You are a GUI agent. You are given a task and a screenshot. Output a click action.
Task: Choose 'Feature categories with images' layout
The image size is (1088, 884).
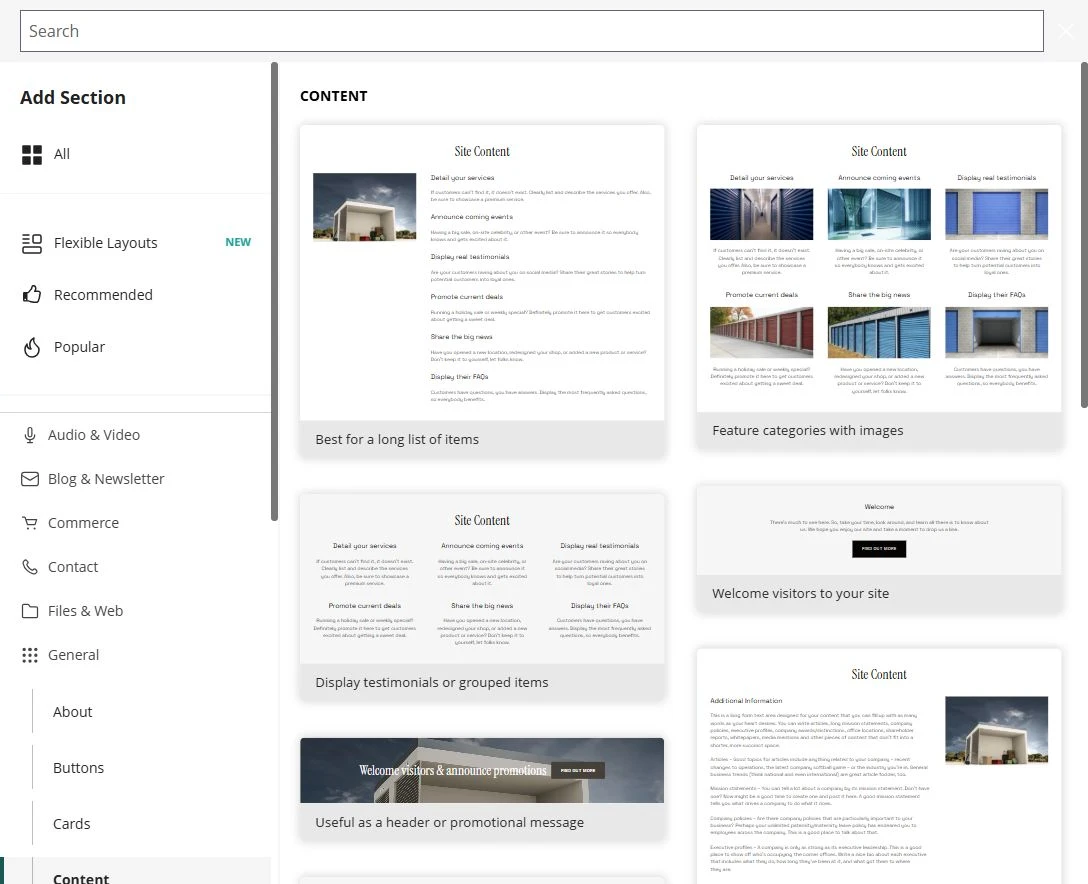pos(879,287)
